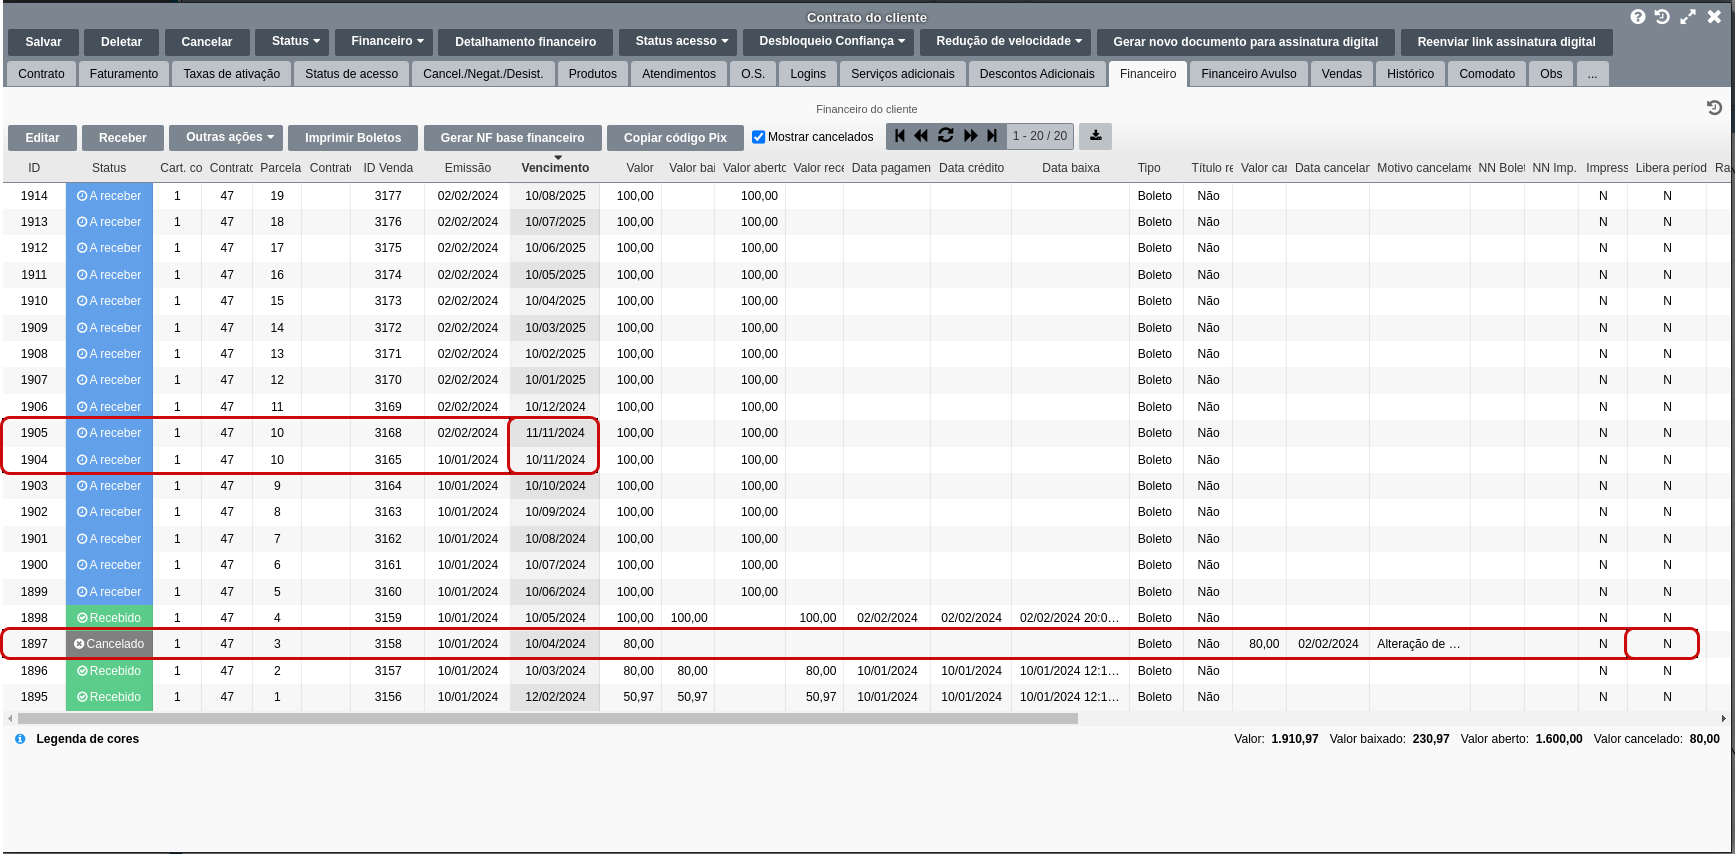Image resolution: width=1735 pixels, height=854 pixels.
Task: Click Imprimir Boletos button
Action: 353,137
